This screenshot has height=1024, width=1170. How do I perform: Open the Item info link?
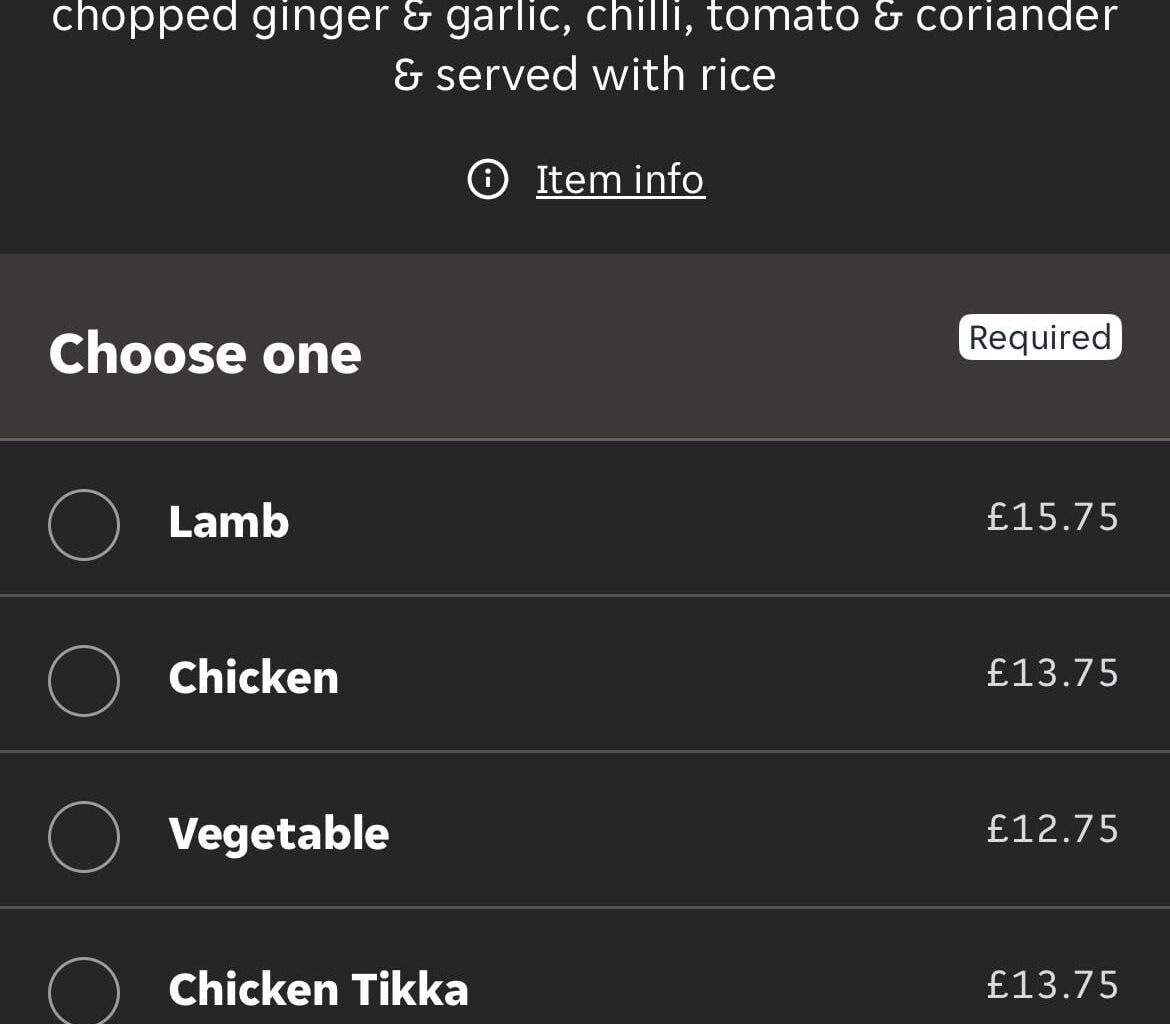pos(620,180)
